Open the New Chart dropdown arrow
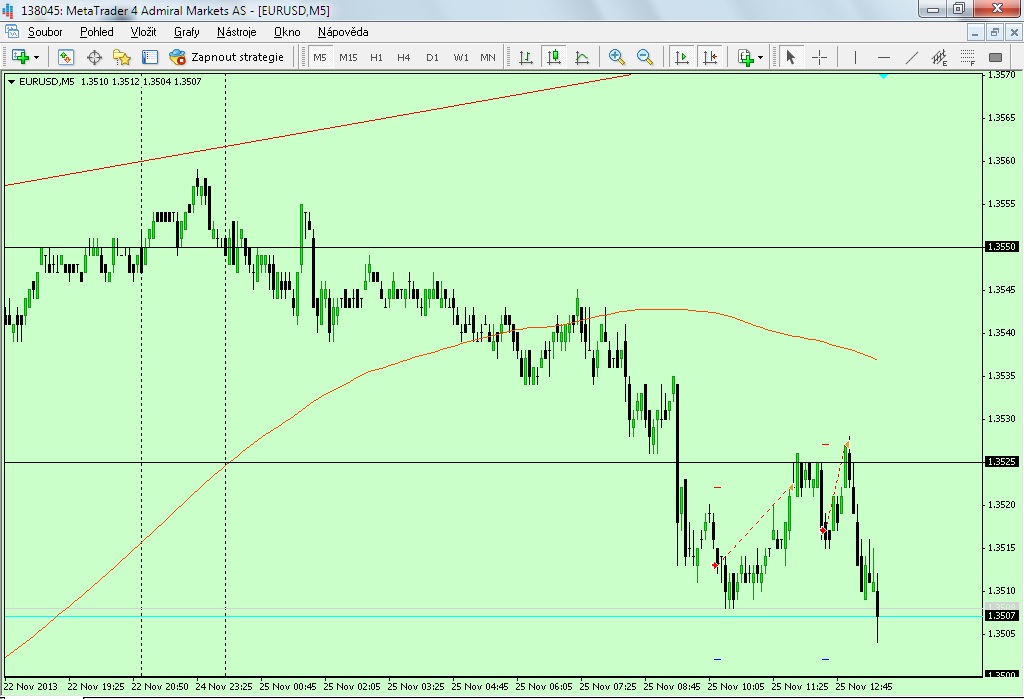Viewport: 1028px width, 699px height. click(36, 58)
